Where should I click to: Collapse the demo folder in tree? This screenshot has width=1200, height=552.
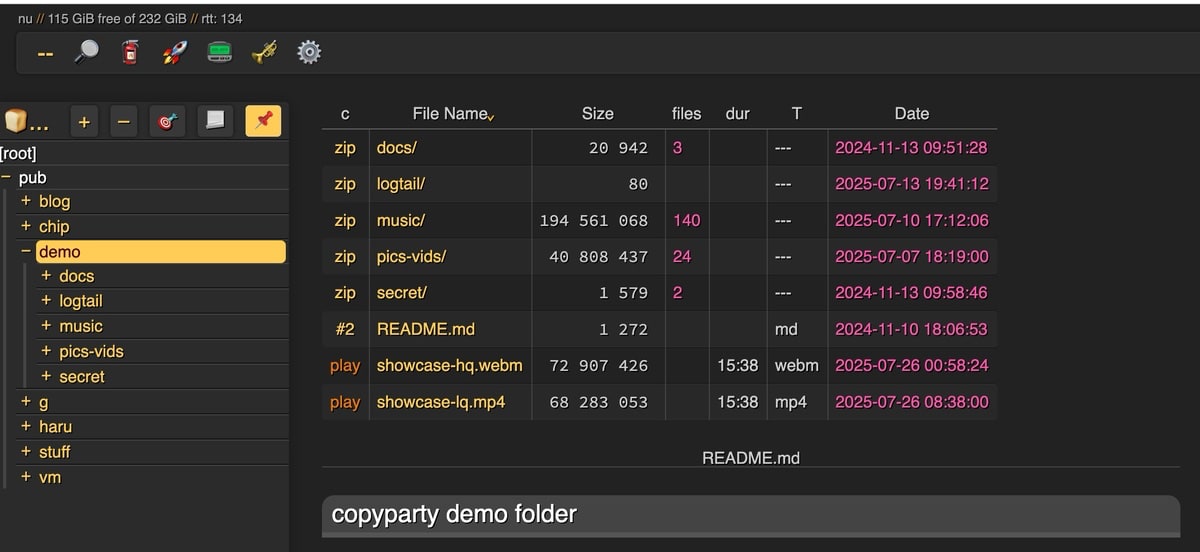pyautogui.click(x=26, y=252)
